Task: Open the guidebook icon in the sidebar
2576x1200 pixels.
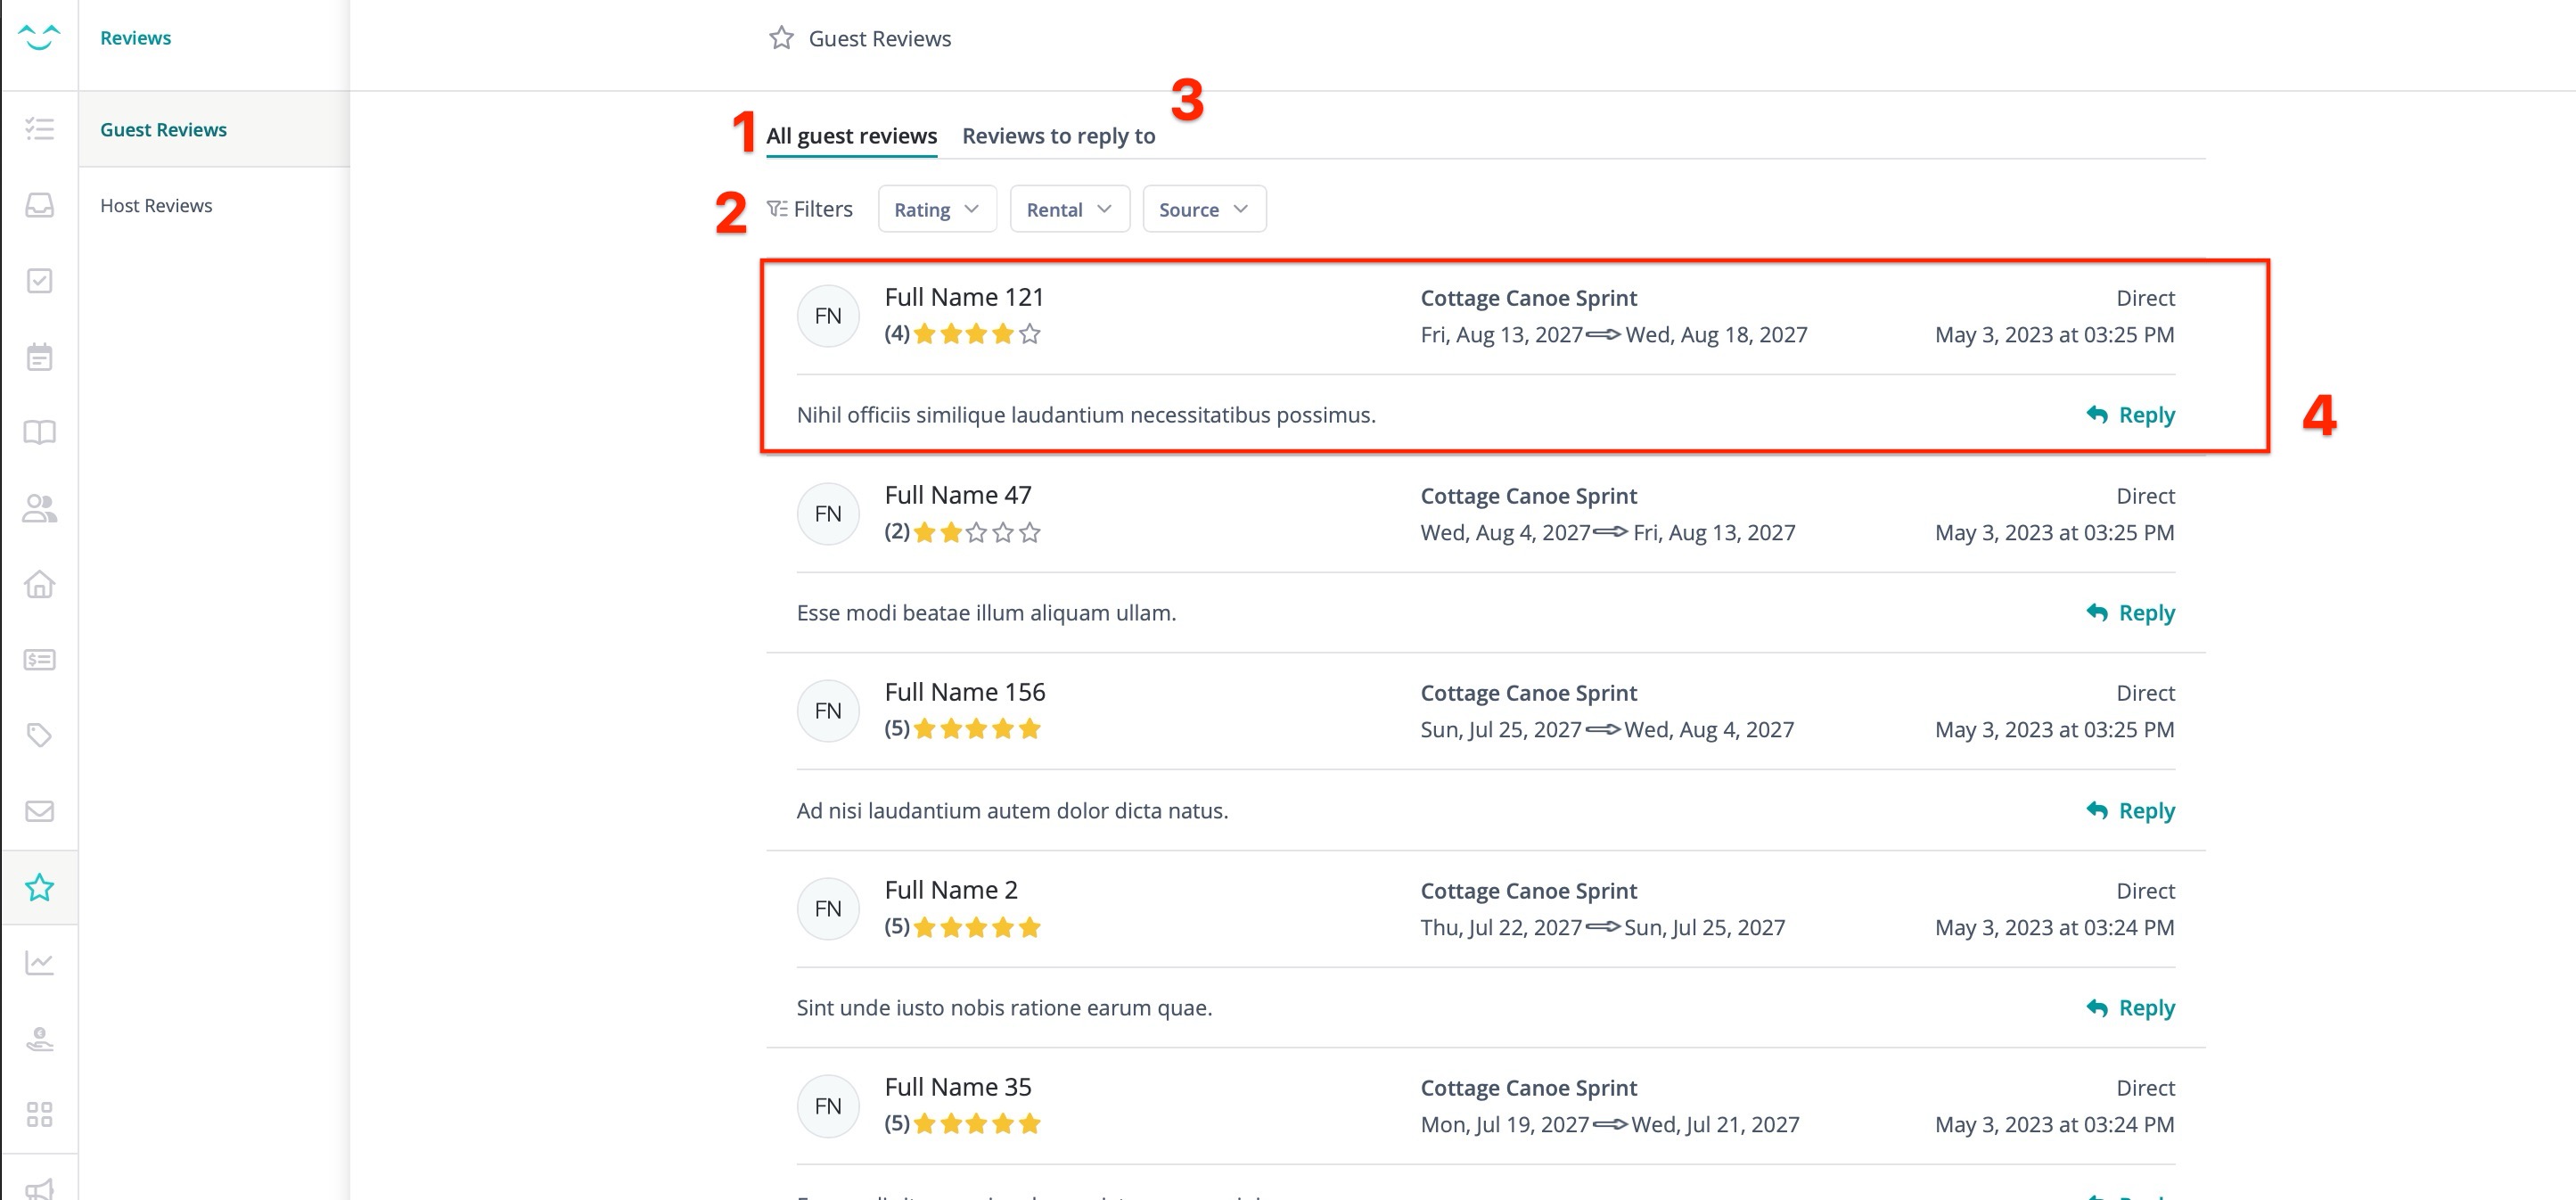Action: coord(39,432)
